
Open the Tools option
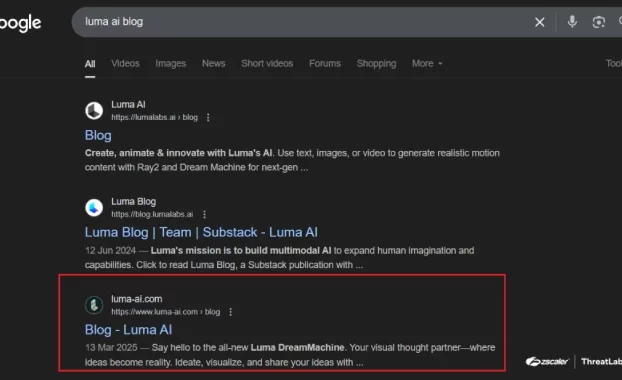[614, 63]
